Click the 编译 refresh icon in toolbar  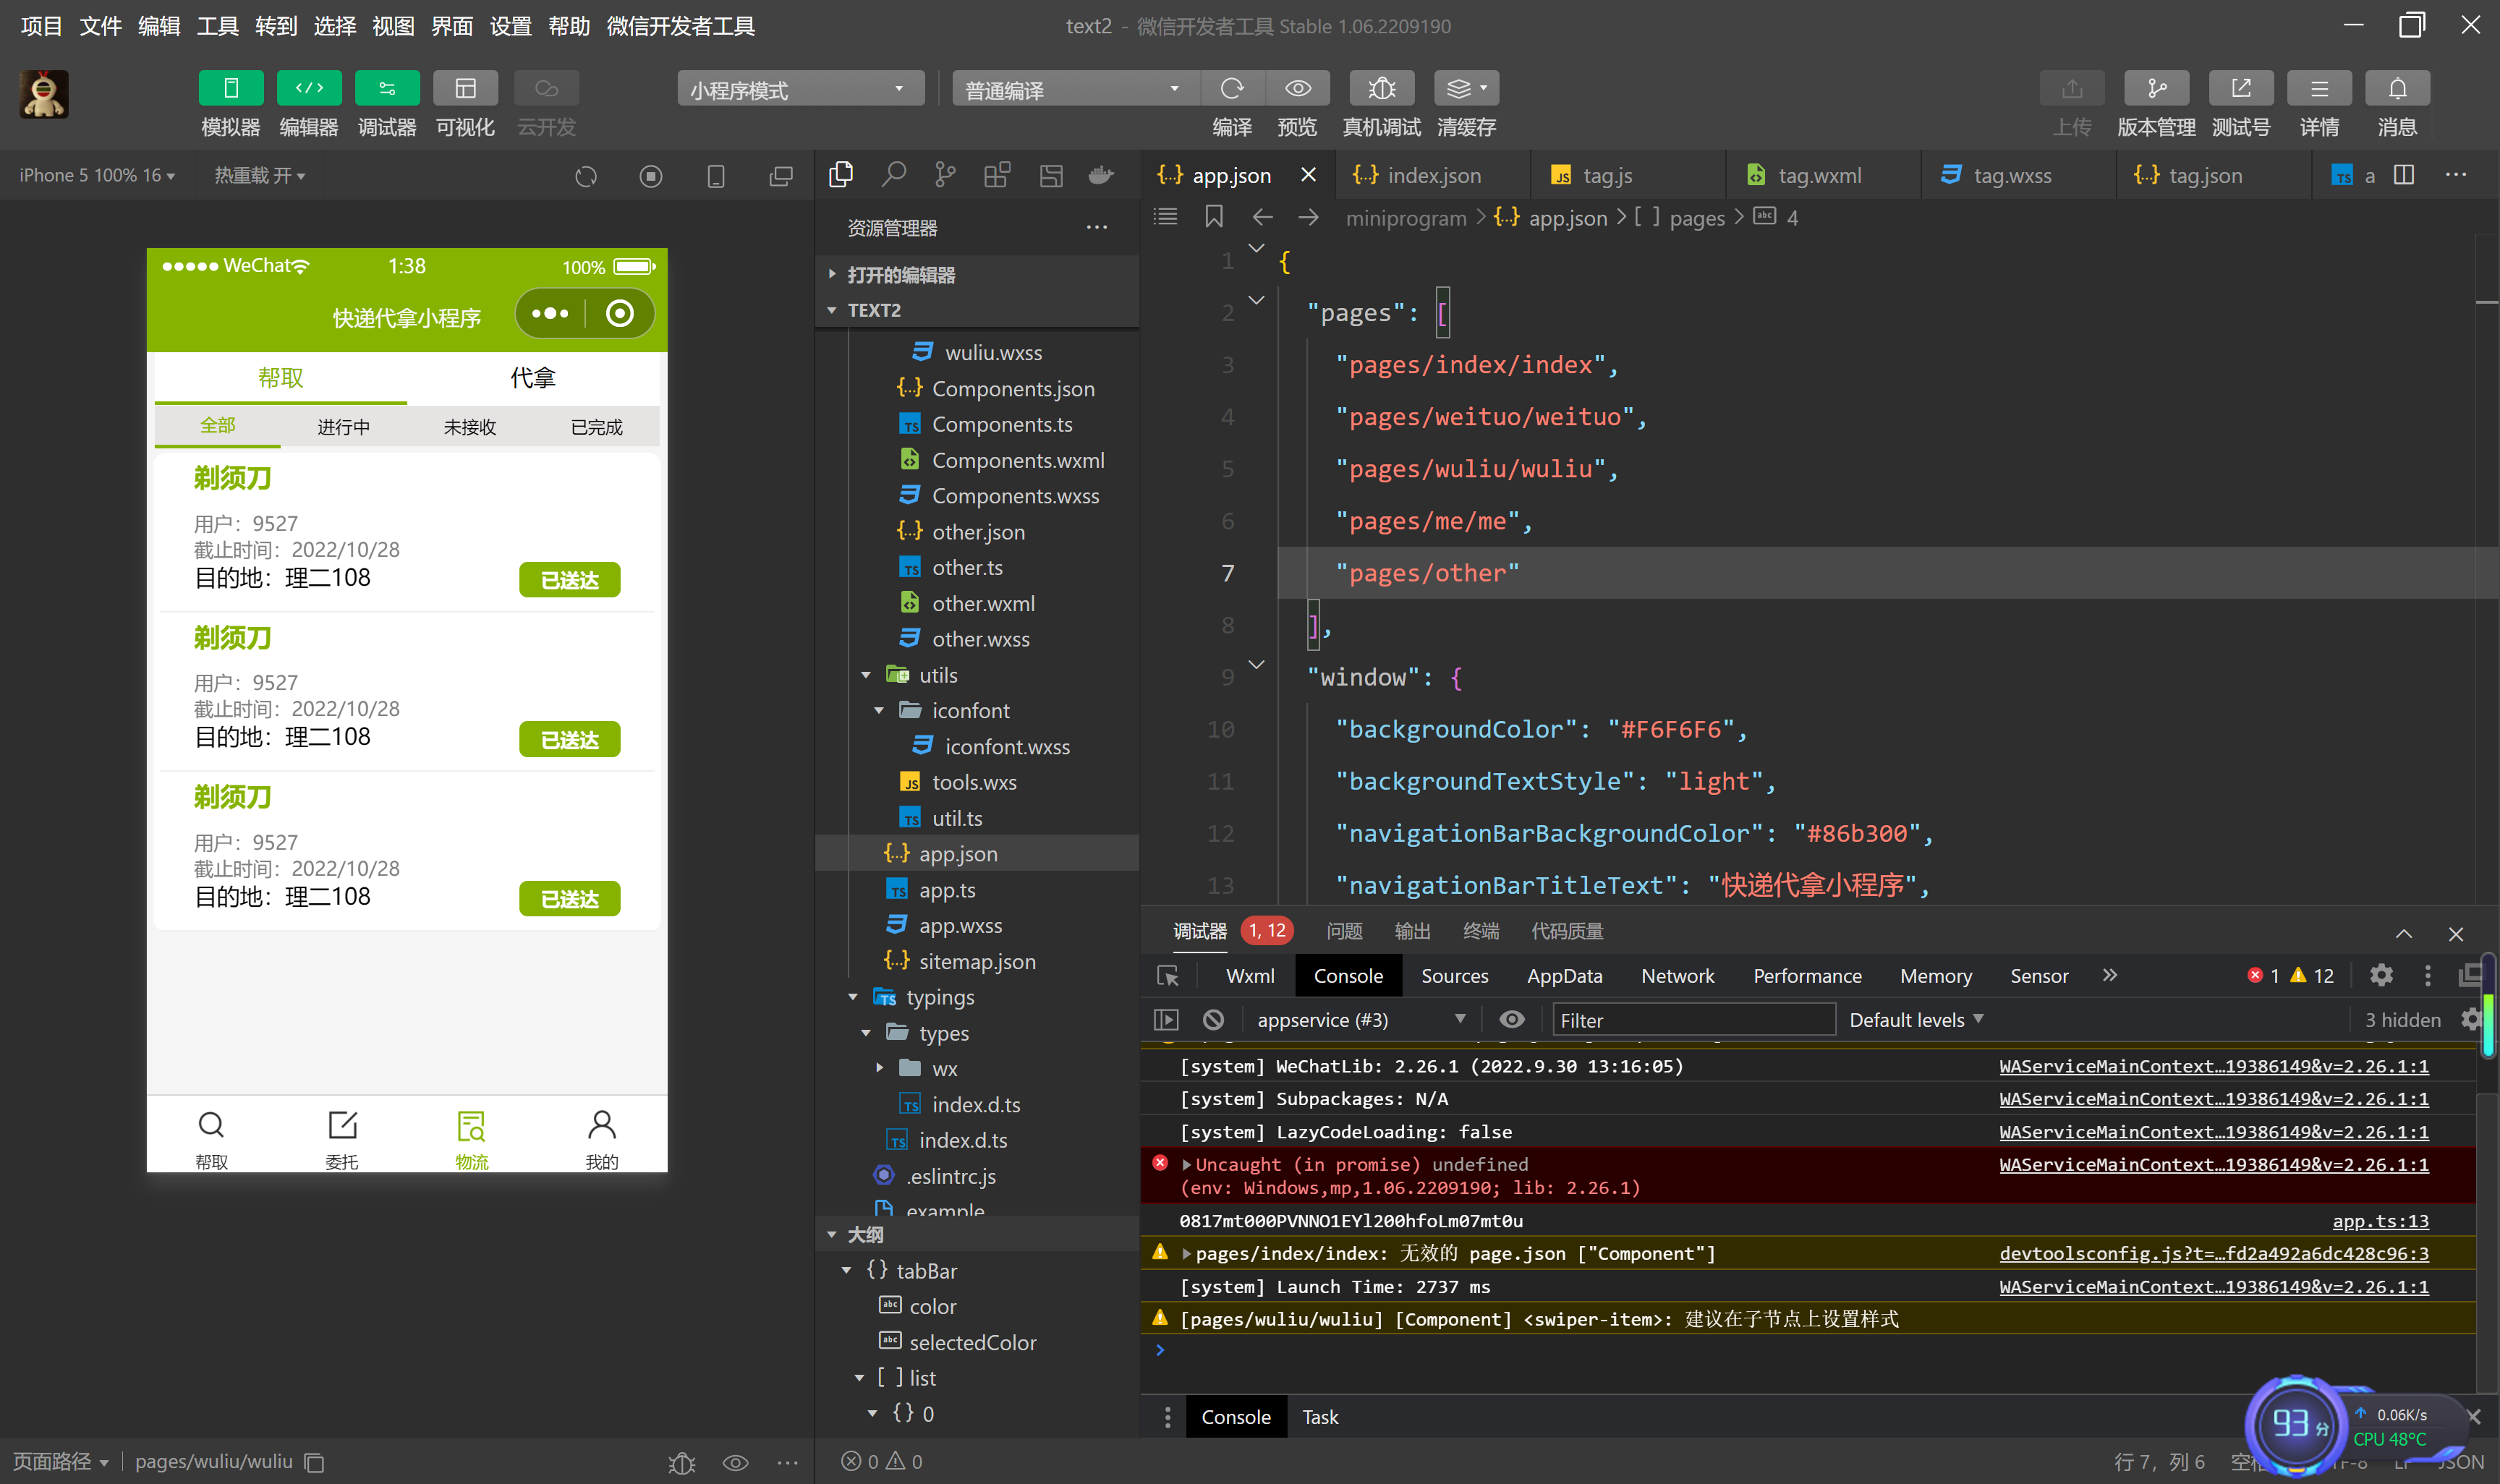(x=1232, y=89)
